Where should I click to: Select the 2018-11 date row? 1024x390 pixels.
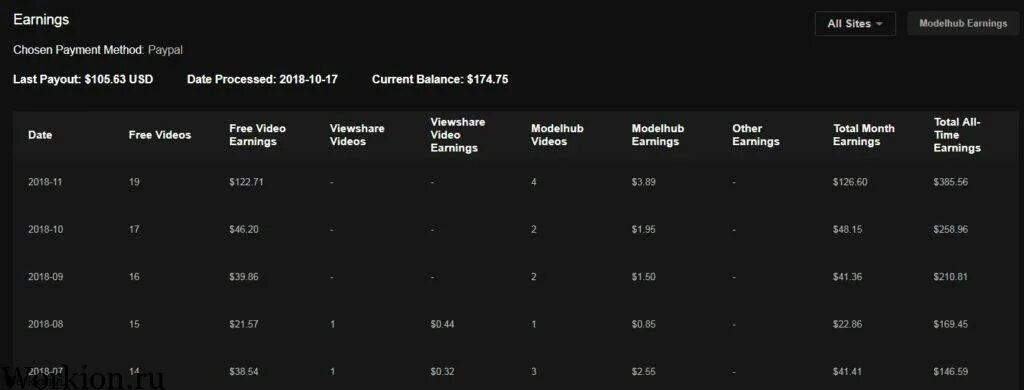tap(512, 182)
